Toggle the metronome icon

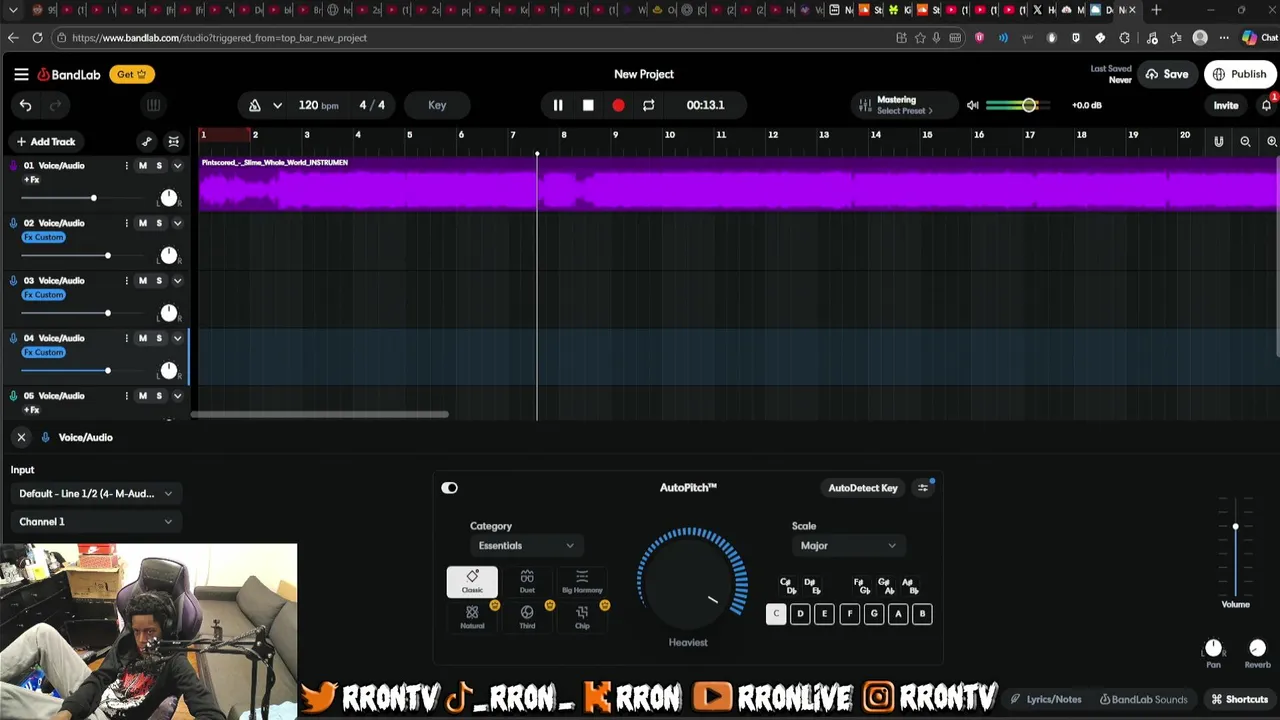click(x=255, y=105)
